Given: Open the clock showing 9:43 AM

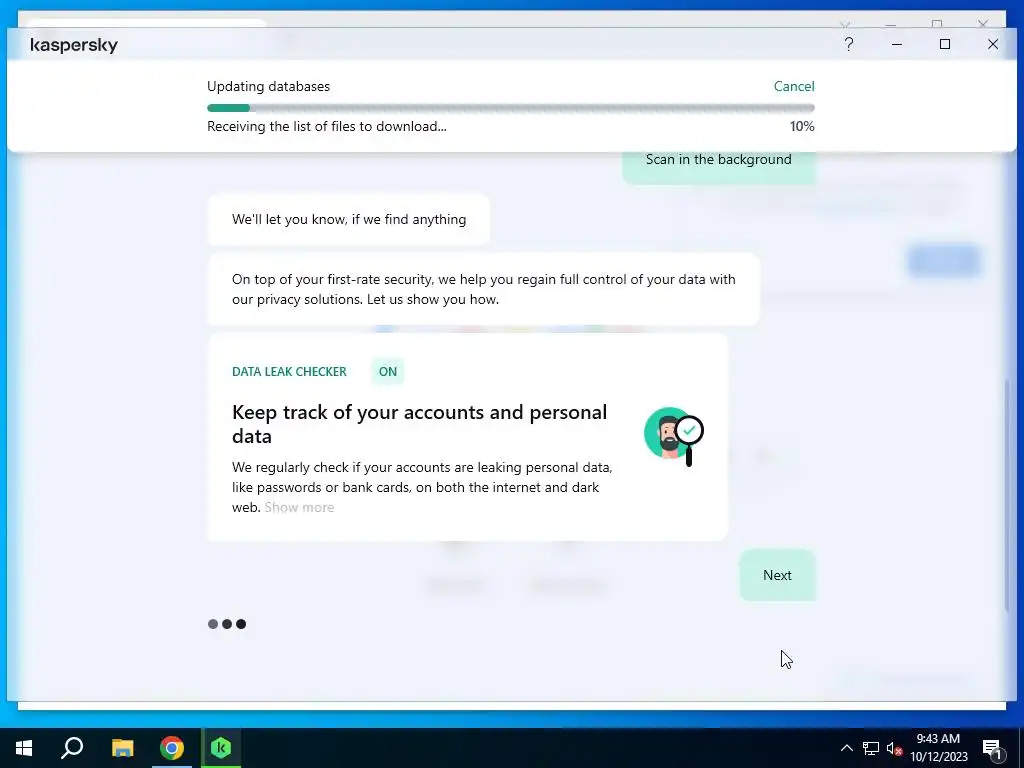Looking at the screenshot, I should [x=938, y=748].
